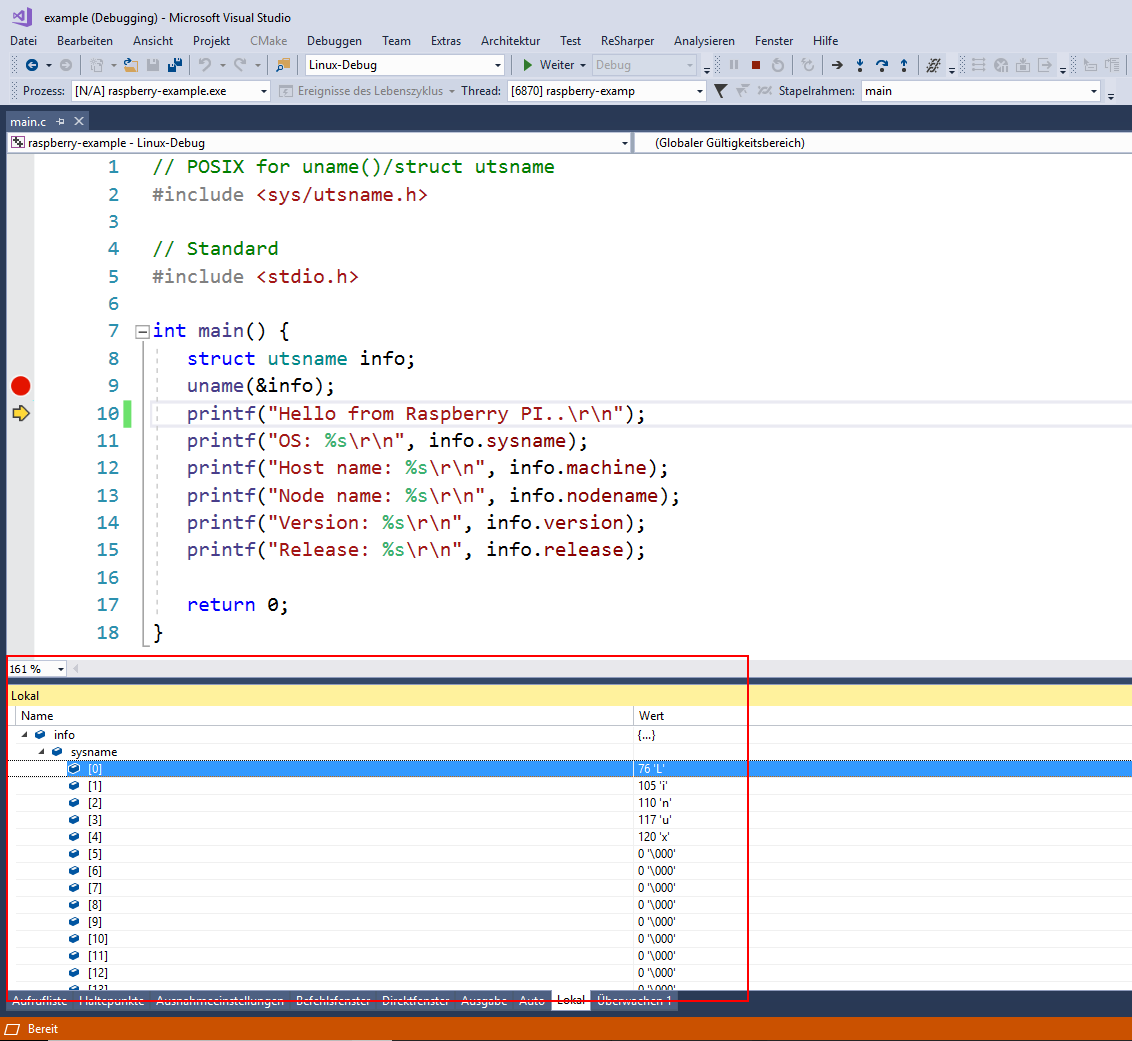Collapse the sysname array node
The width and height of the screenshot is (1132, 1041).
tap(41, 752)
